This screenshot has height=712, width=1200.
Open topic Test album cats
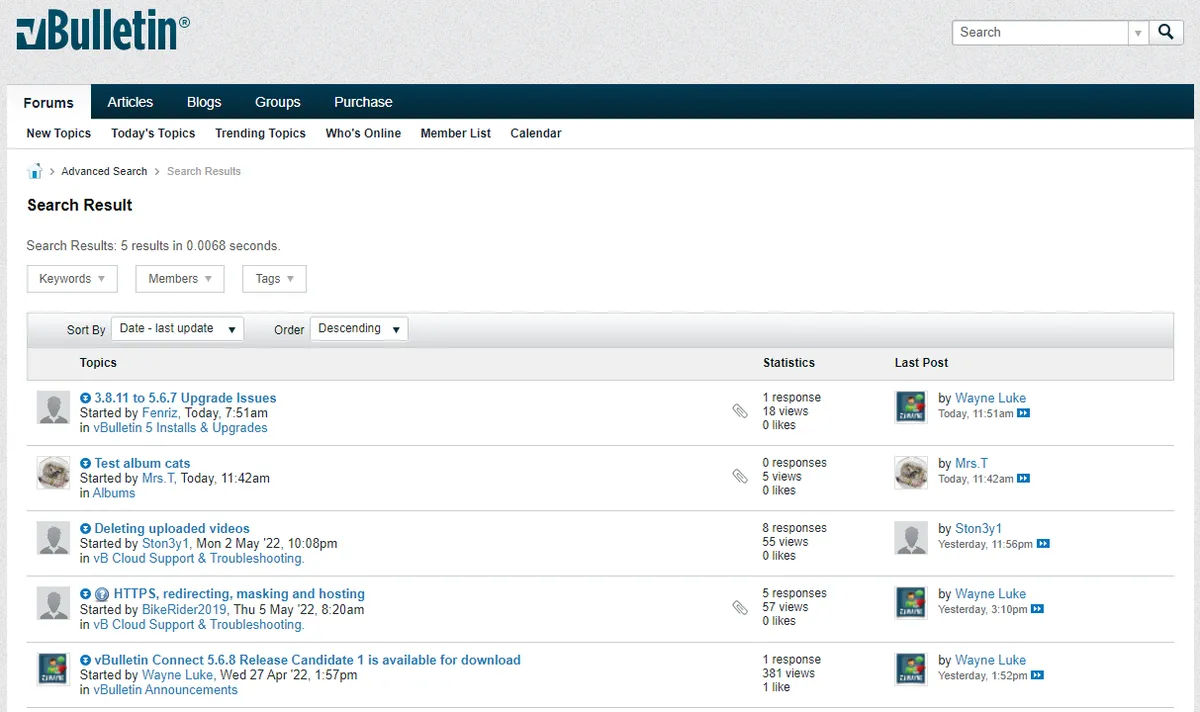[x=142, y=464]
